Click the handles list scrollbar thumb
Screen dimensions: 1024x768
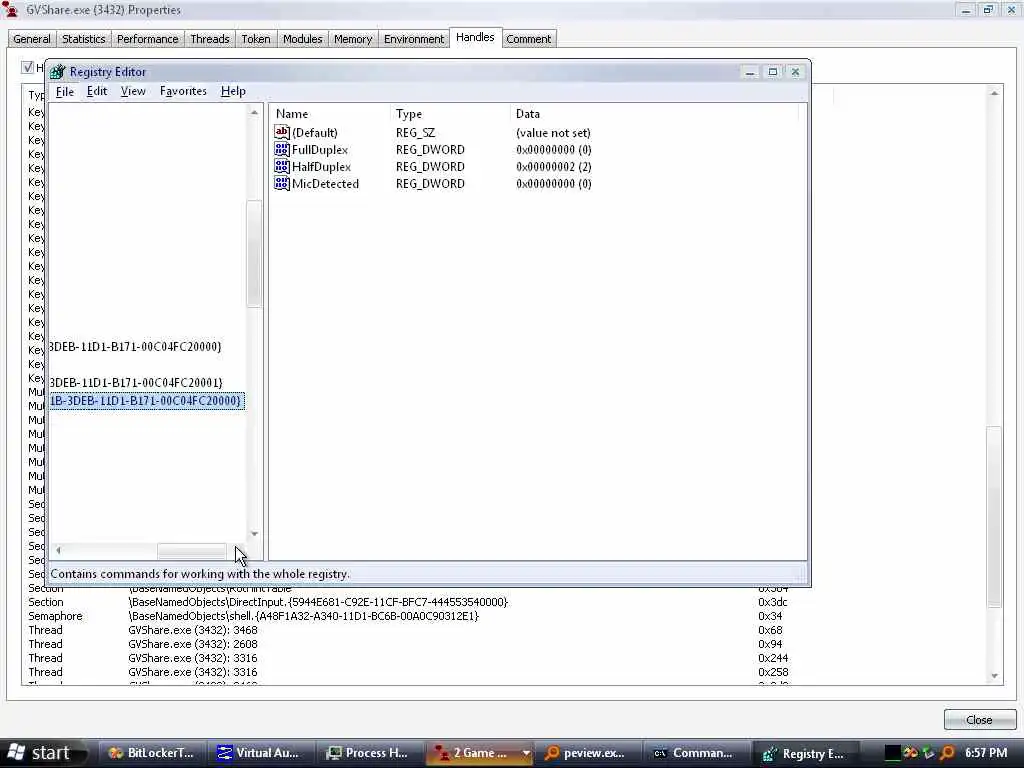pyautogui.click(x=994, y=517)
